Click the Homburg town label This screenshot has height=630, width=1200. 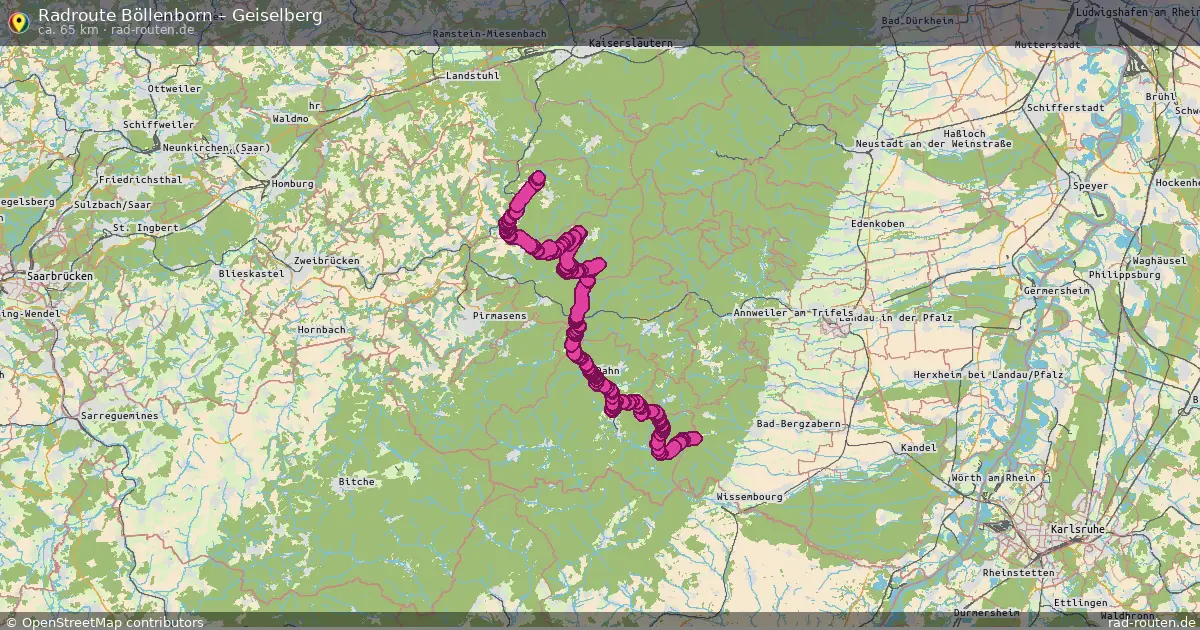[294, 184]
